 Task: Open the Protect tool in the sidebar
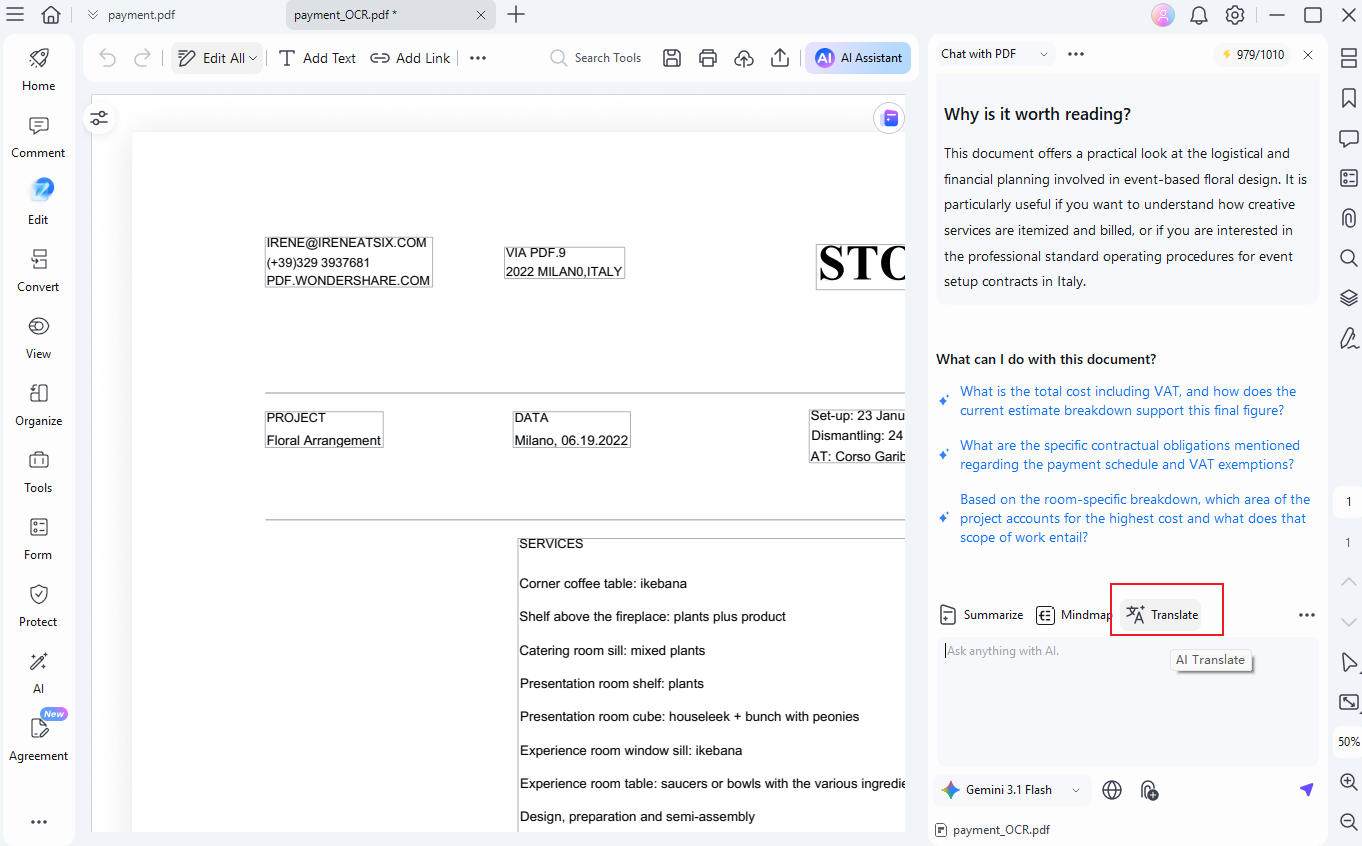point(38,606)
